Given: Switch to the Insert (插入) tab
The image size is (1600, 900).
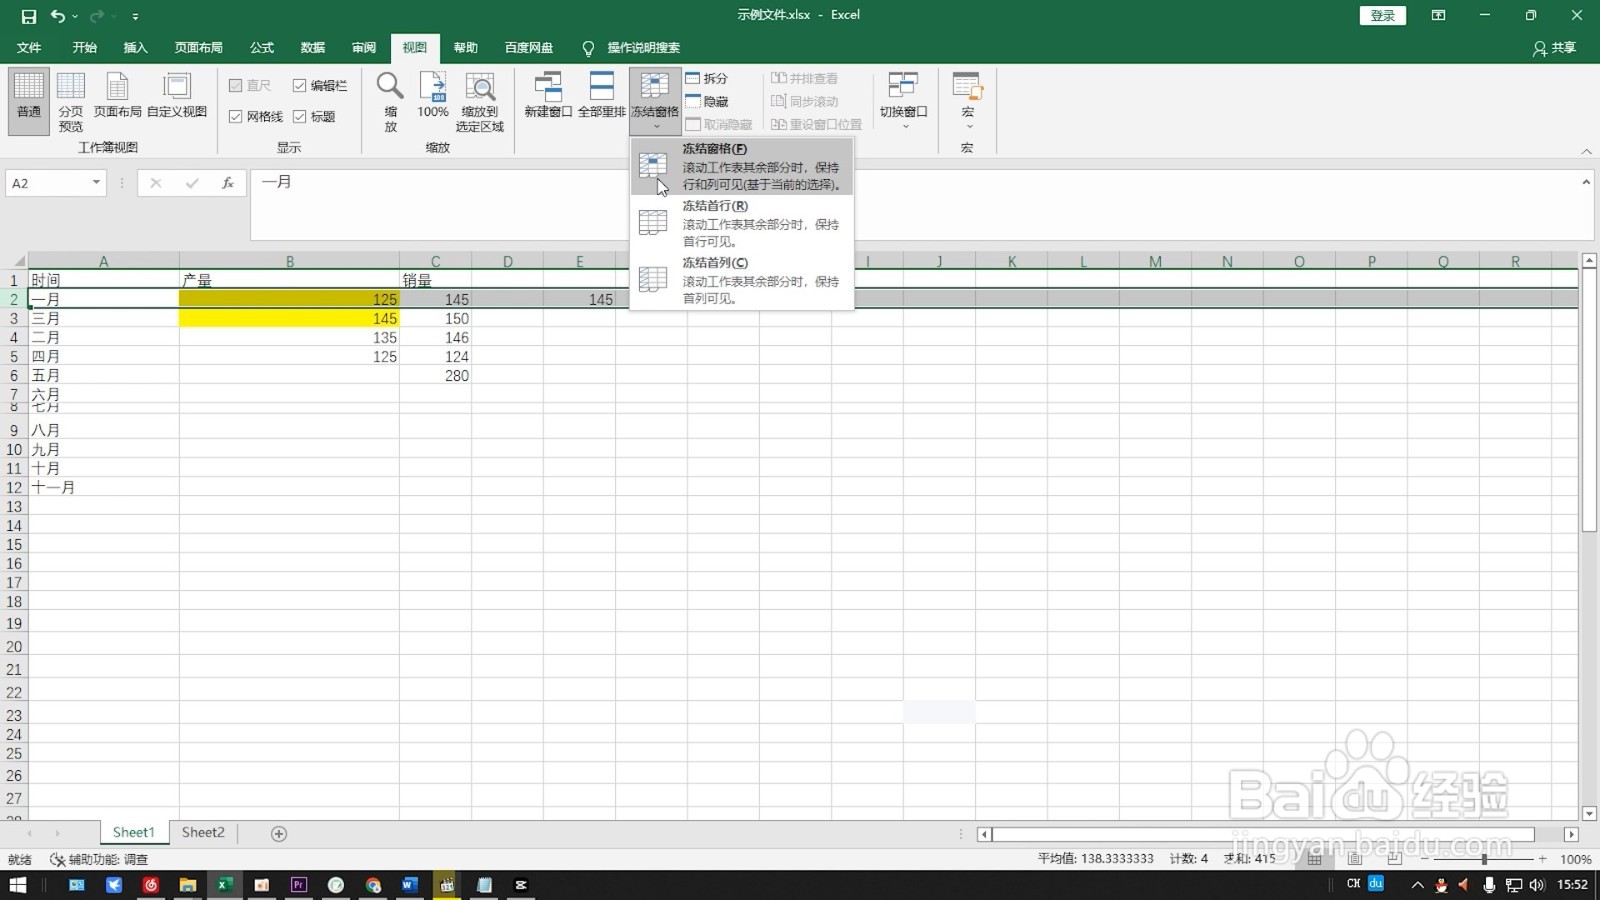Looking at the screenshot, I should click(135, 48).
